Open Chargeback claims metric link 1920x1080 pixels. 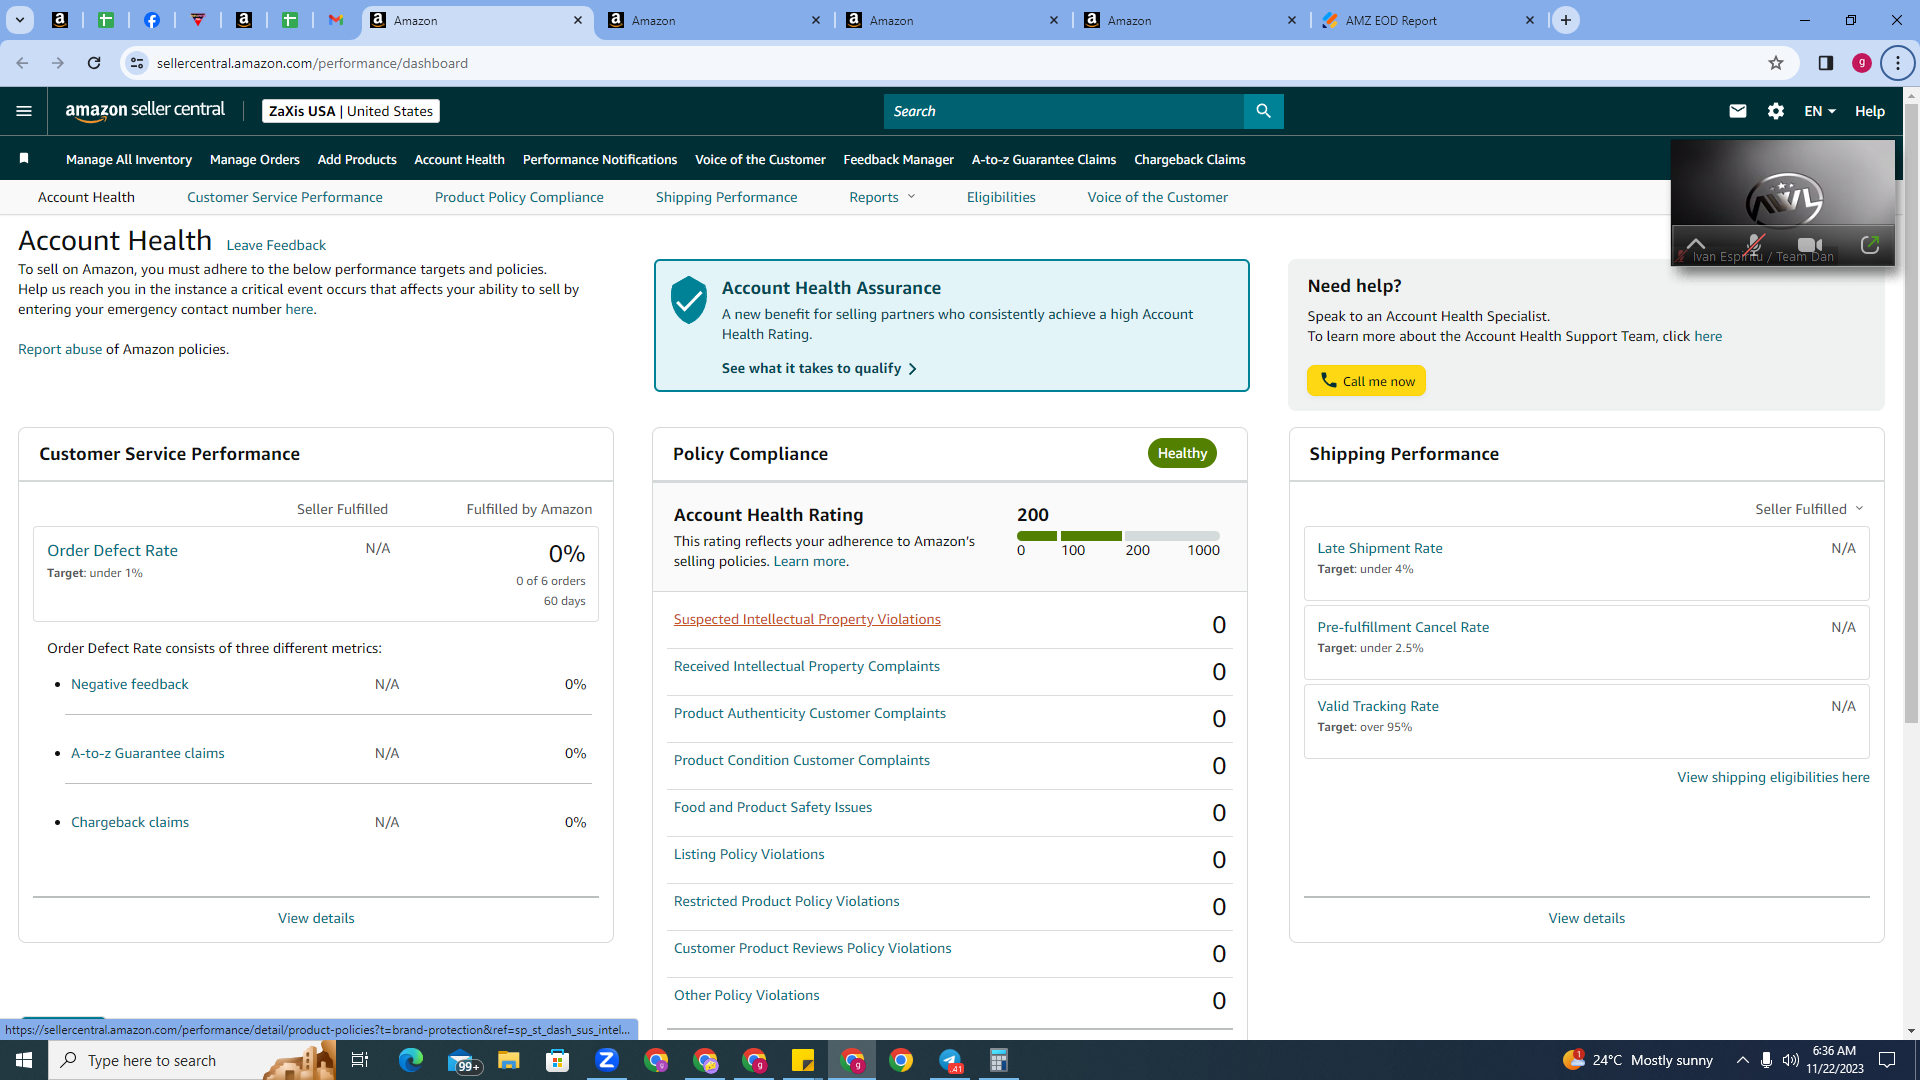click(130, 822)
